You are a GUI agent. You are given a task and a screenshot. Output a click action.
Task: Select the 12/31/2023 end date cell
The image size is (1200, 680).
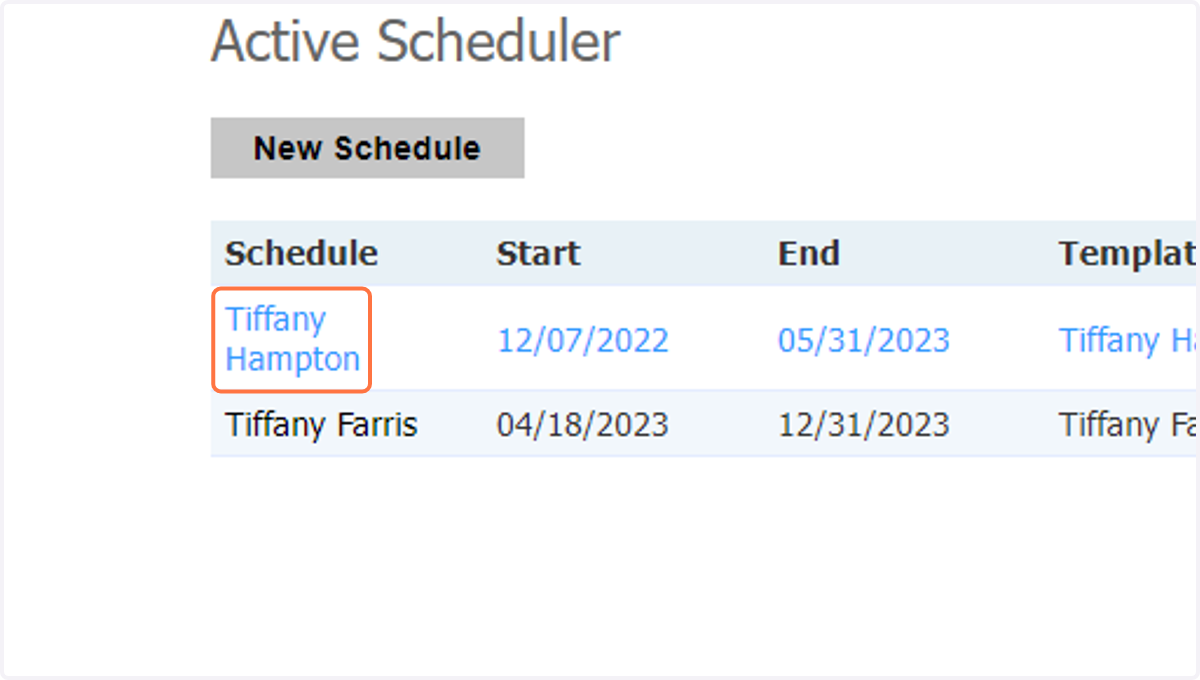tap(864, 425)
